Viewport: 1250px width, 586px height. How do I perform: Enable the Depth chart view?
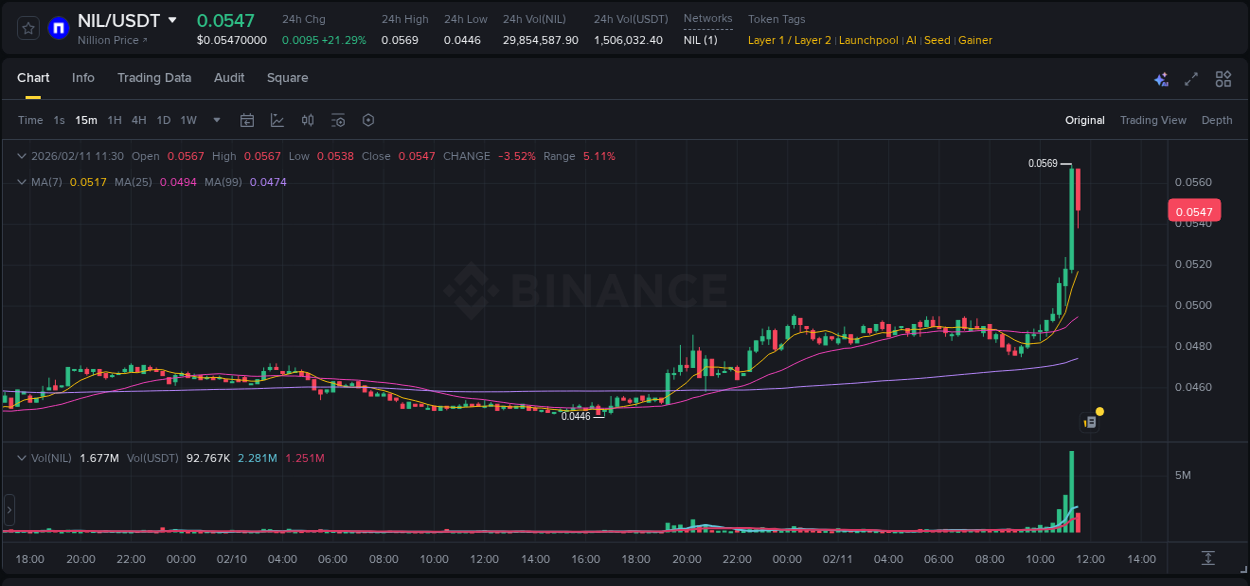(1217, 120)
